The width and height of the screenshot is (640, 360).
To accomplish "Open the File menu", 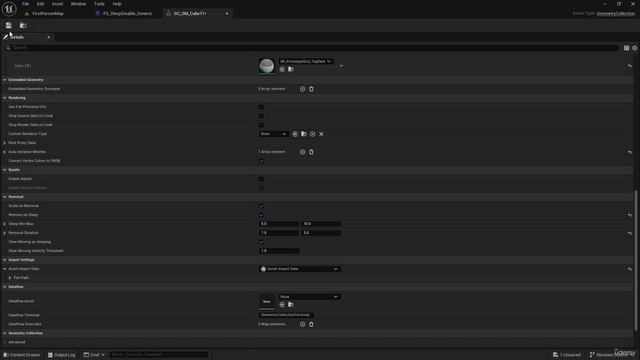I will [25, 4].
